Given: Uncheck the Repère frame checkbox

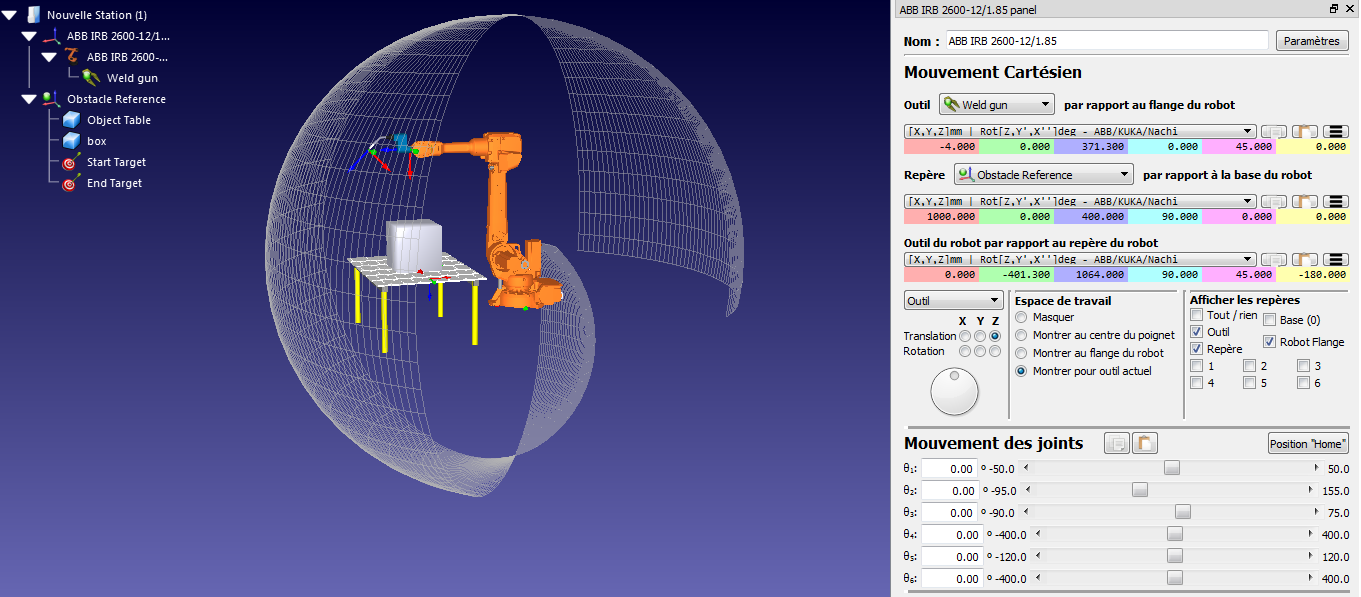Looking at the screenshot, I should (x=1197, y=349).
